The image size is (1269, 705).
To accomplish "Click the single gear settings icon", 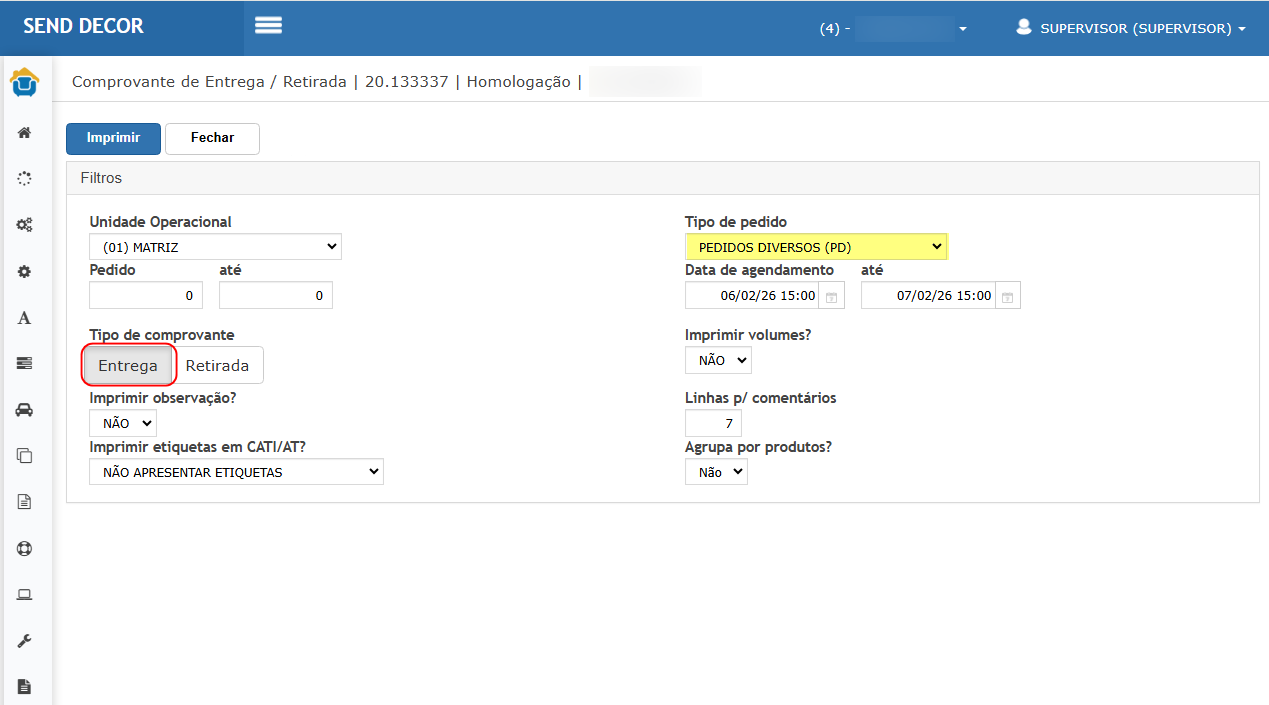I will click(25, 271).
